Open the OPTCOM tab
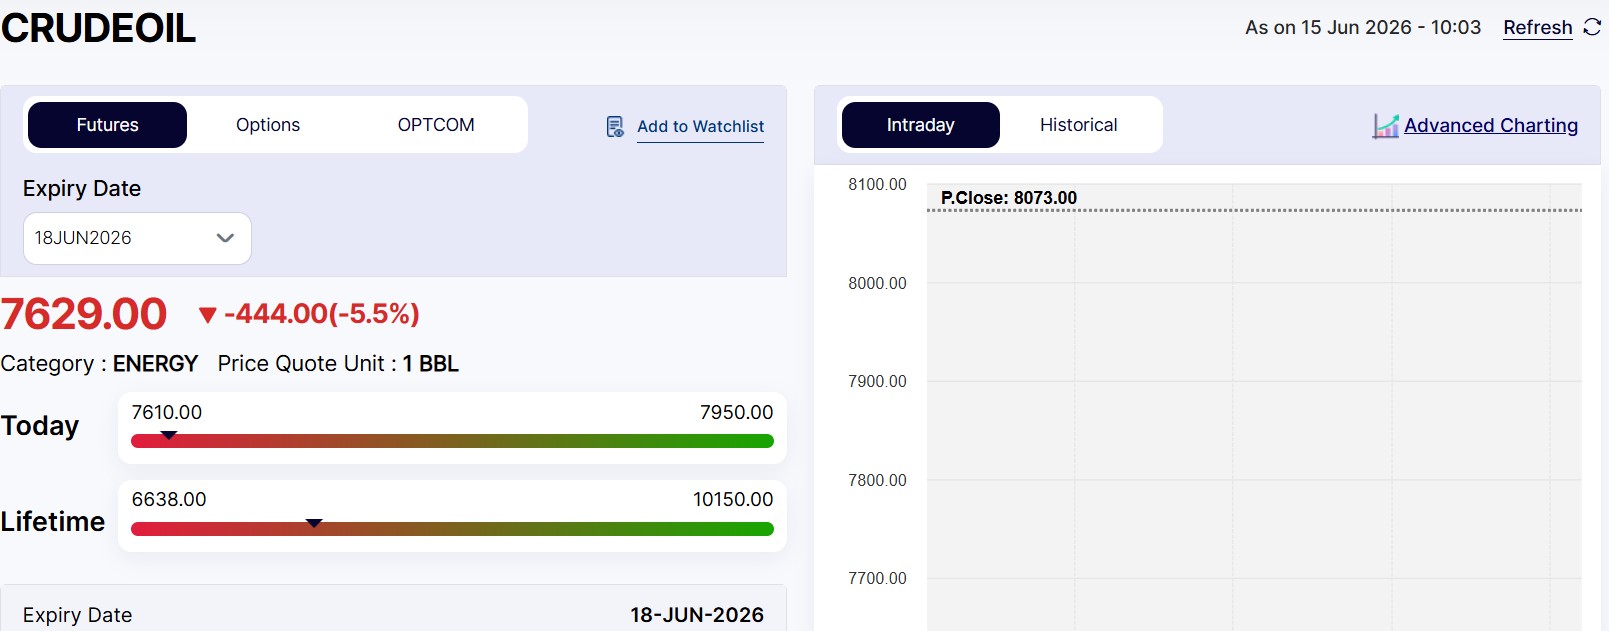The width and height of the screenshot is (1609, 631). [x=436, y=125]
